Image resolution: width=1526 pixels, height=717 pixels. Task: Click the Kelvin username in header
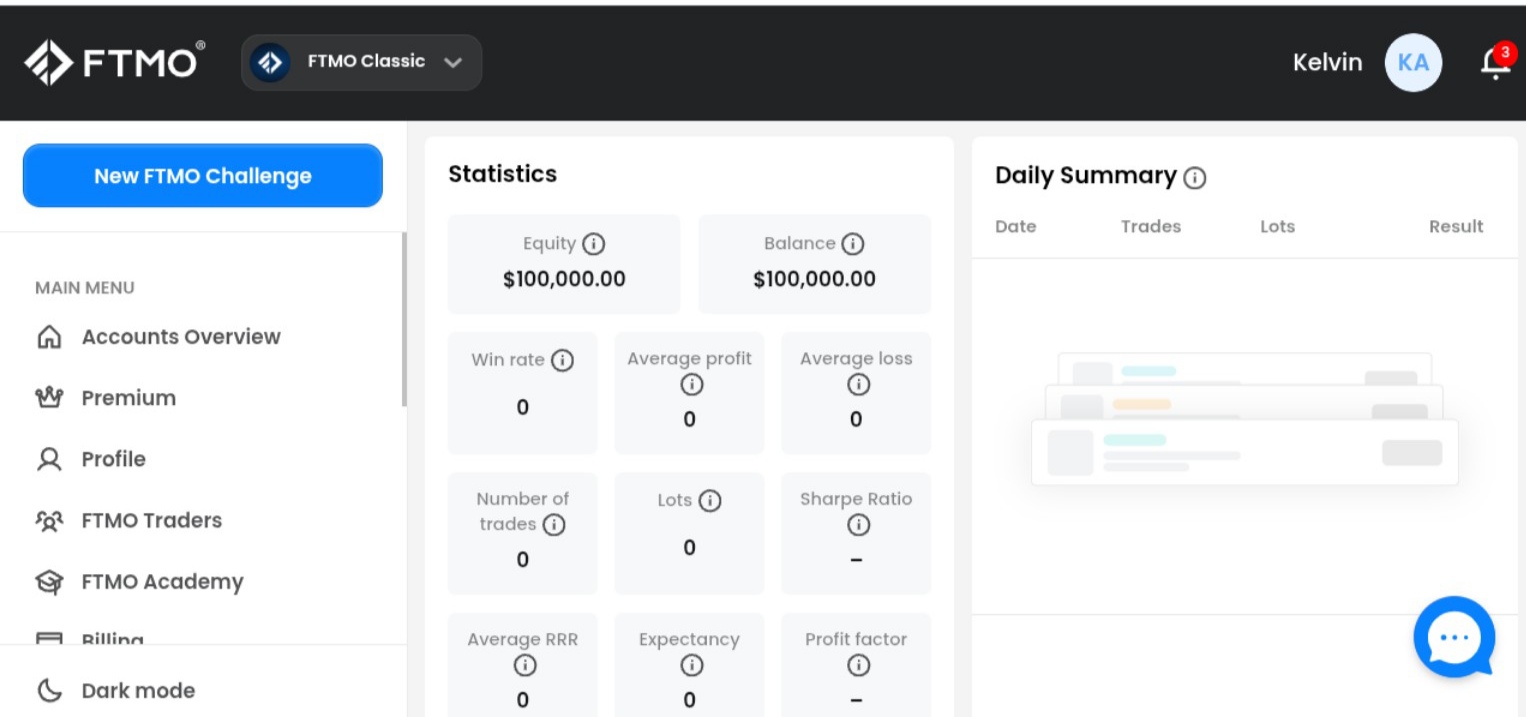pyautogui.click(x=1327, y=62)
